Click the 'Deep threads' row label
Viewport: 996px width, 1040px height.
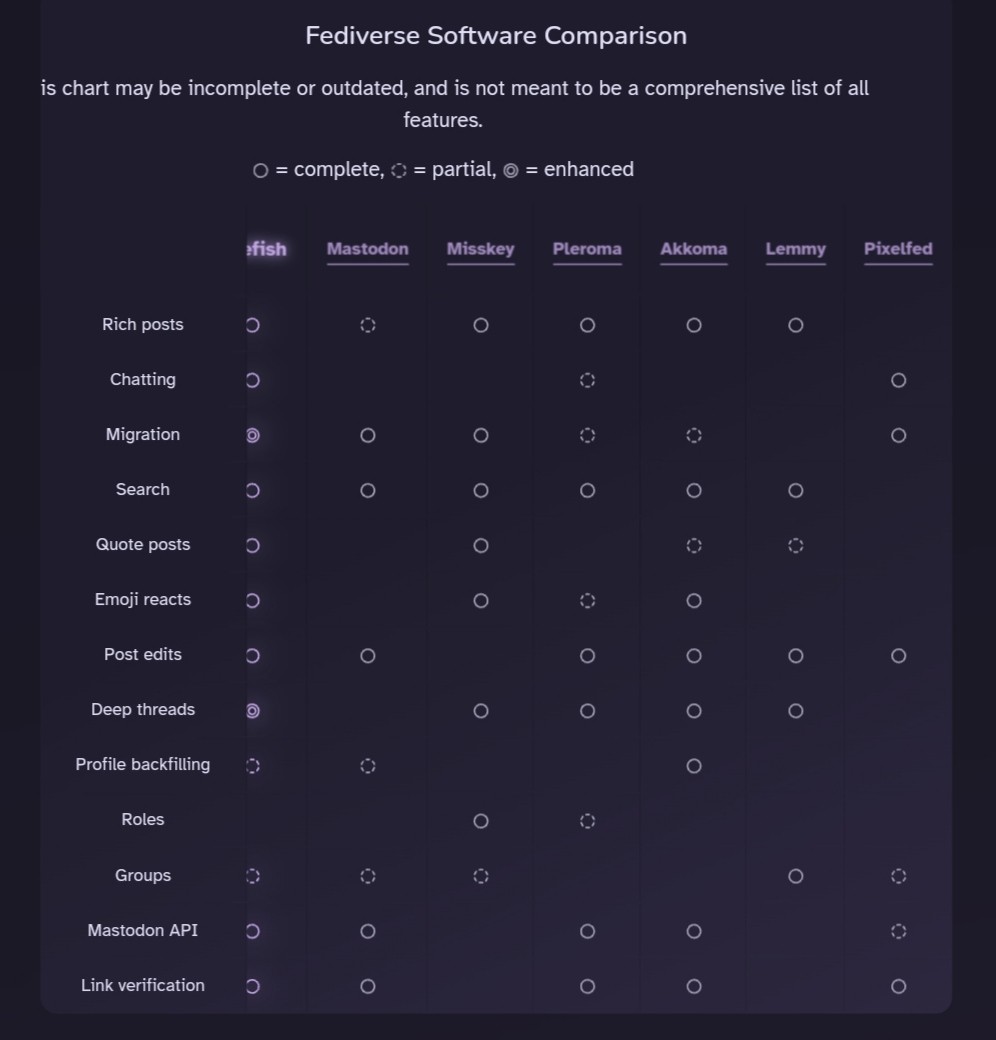coord(143,710)
